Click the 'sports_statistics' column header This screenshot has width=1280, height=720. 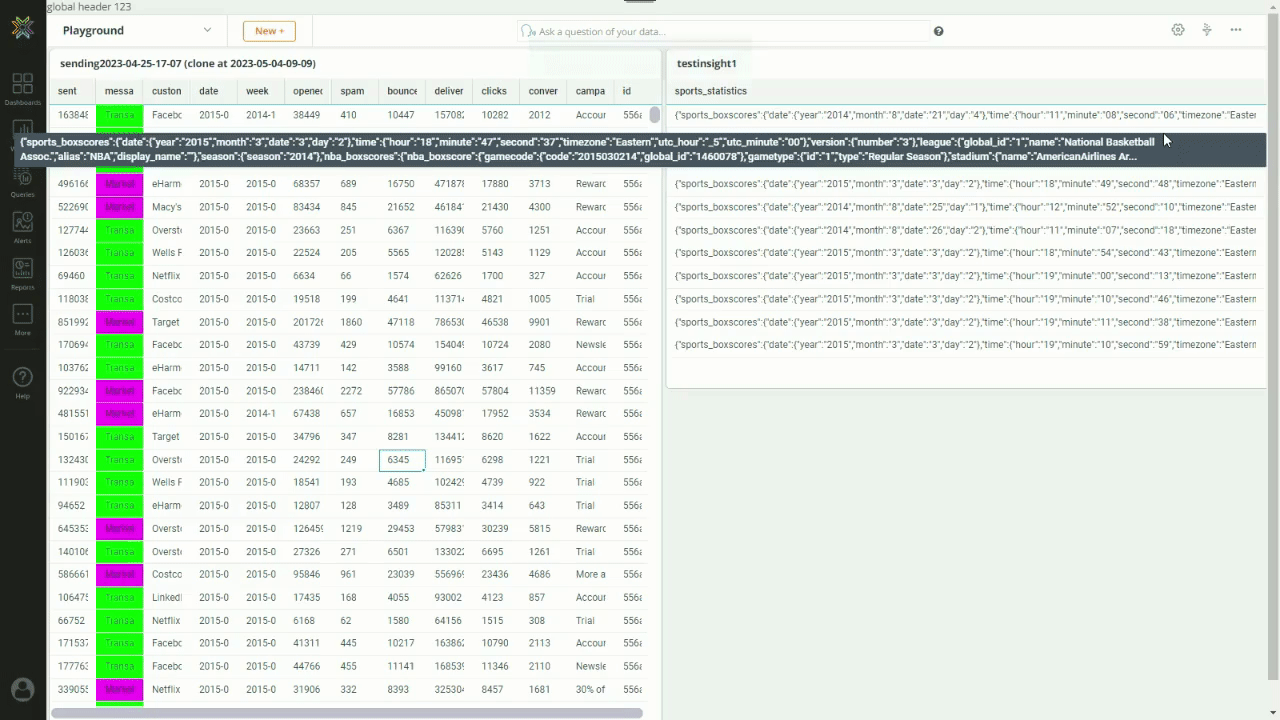tap(710, 91)
